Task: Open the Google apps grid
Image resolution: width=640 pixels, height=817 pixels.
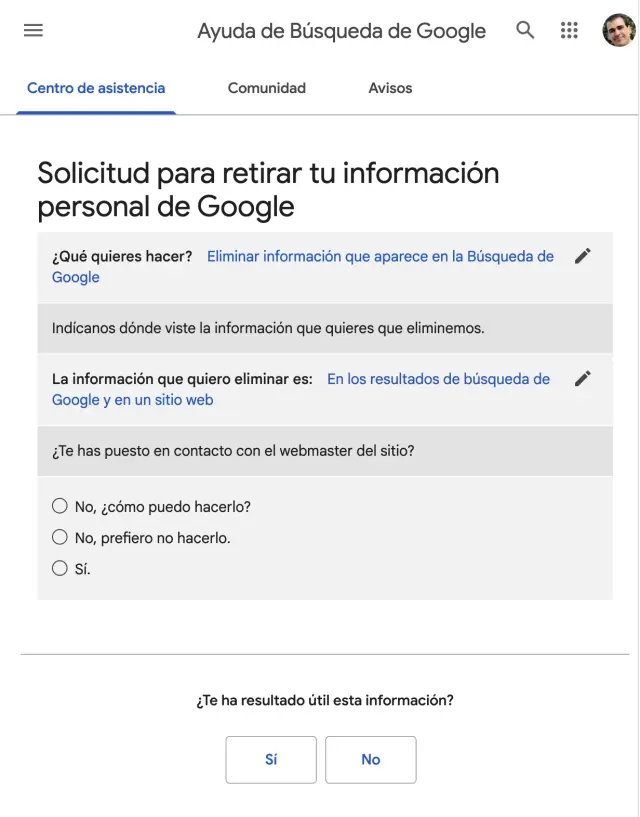Action: point(569,30)
